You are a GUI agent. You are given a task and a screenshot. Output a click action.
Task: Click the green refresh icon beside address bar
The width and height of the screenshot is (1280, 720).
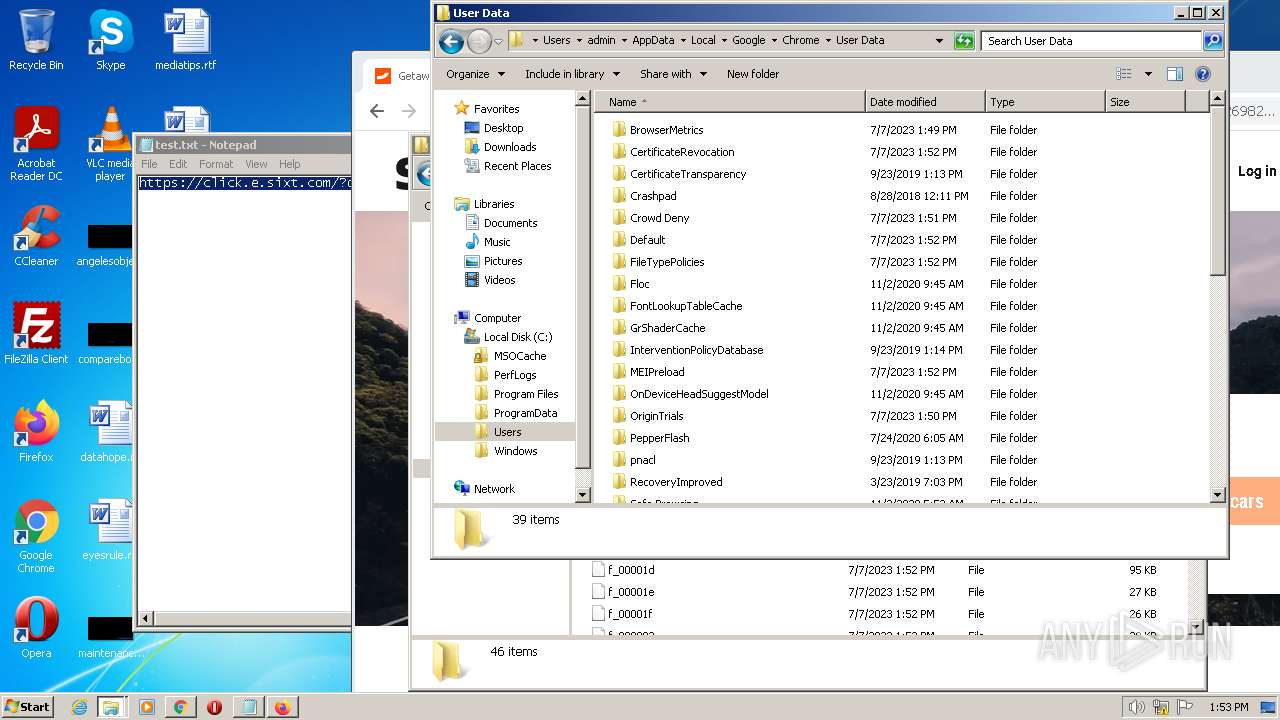coord(964,41)
